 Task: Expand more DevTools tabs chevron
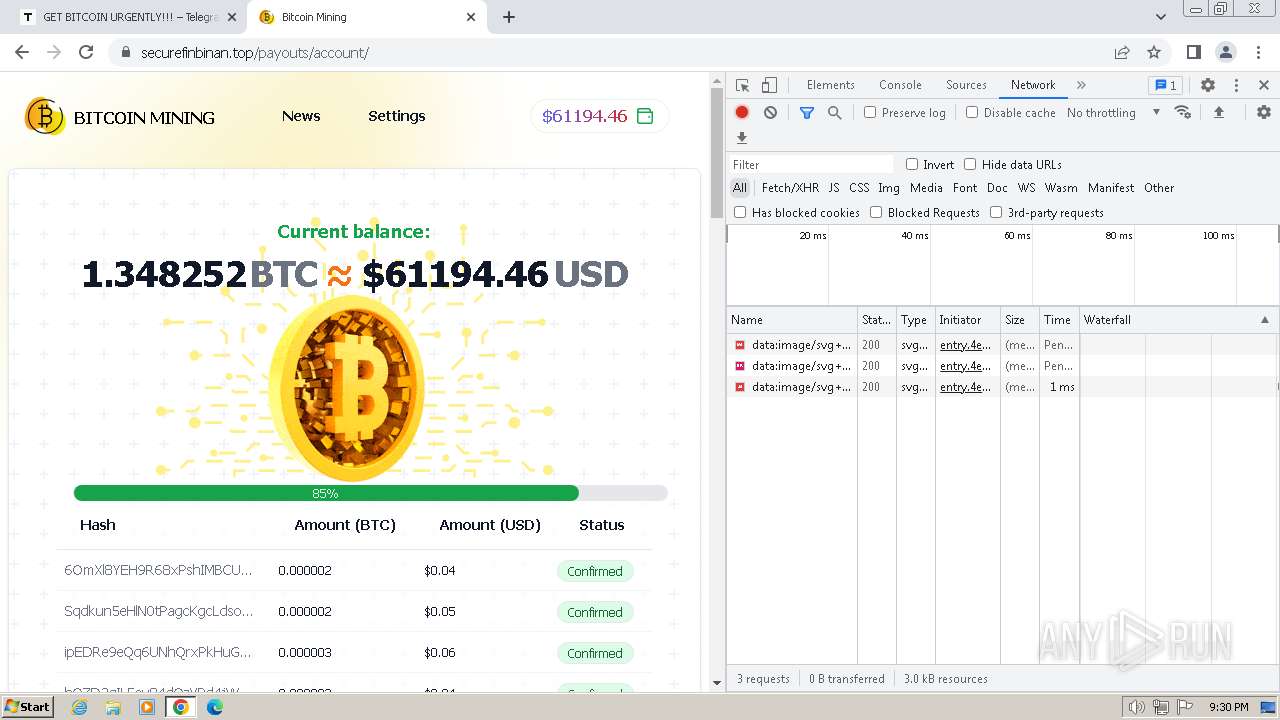click(1081, 85)
